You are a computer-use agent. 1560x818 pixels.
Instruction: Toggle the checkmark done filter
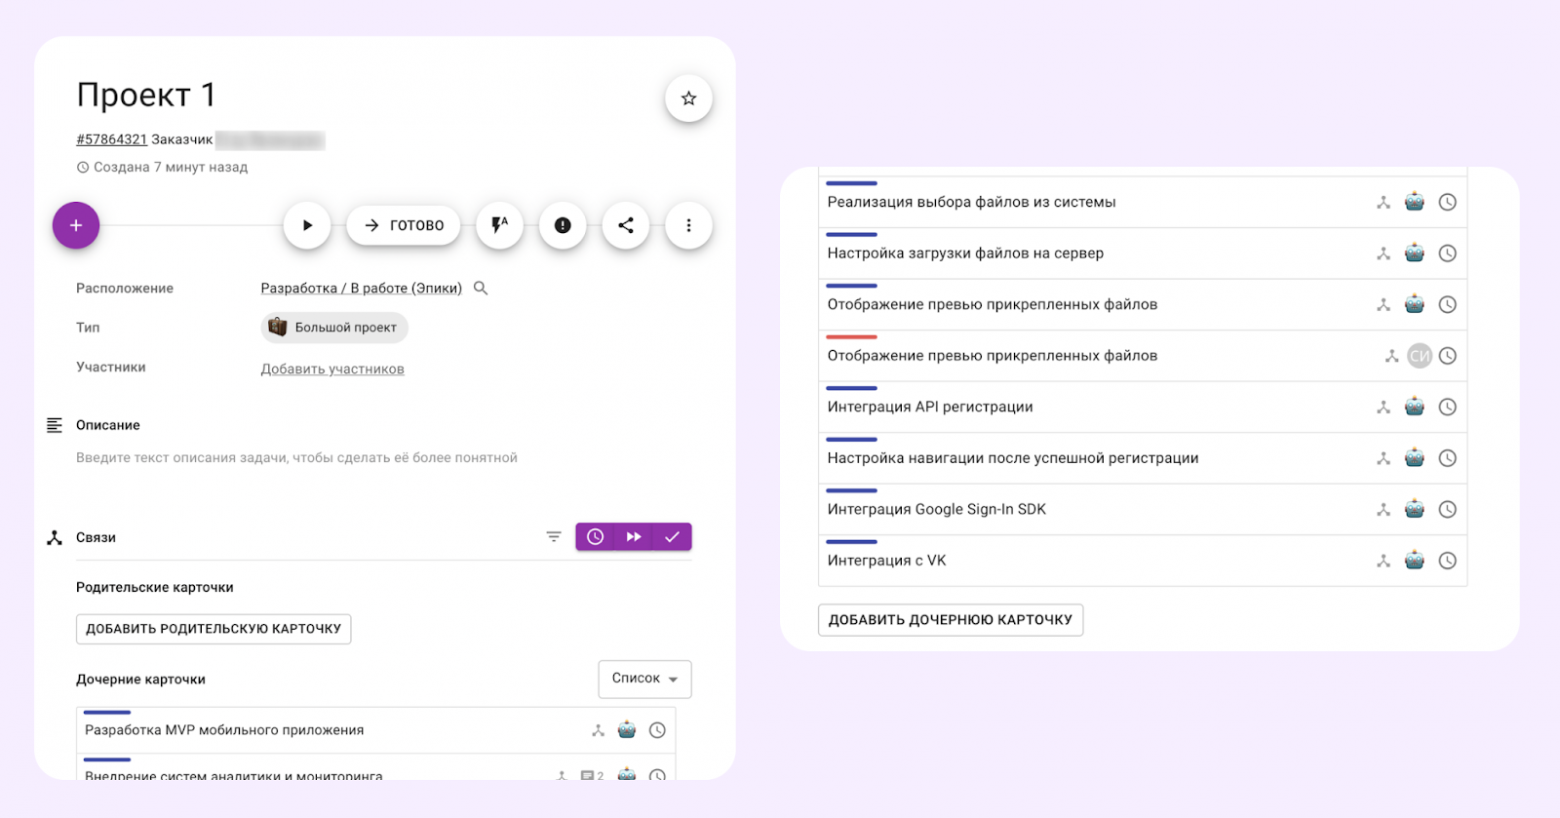(x=672, y=537)
